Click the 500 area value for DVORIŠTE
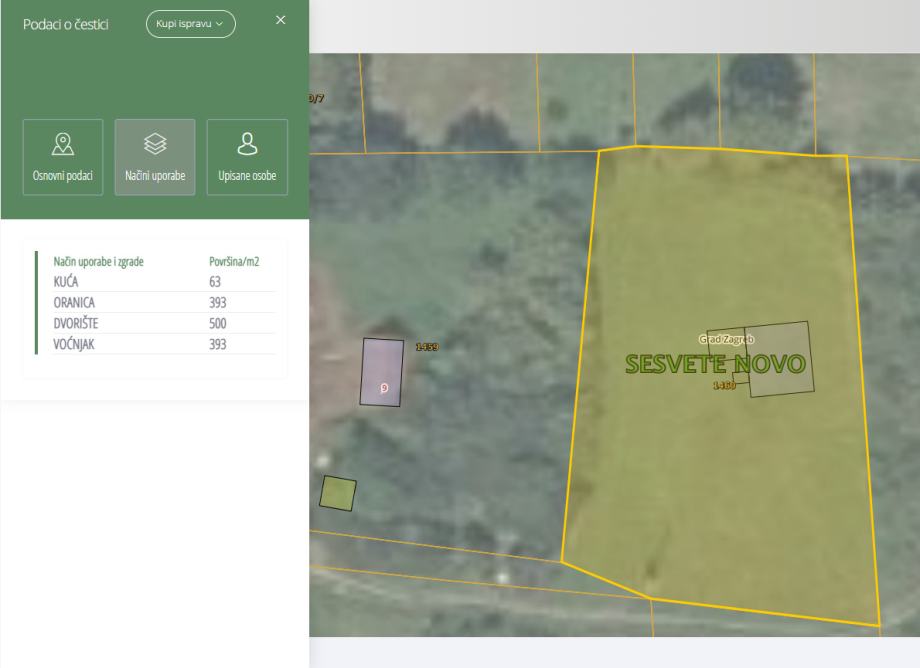This screenshot has height=668, width=920. point(218,323)
